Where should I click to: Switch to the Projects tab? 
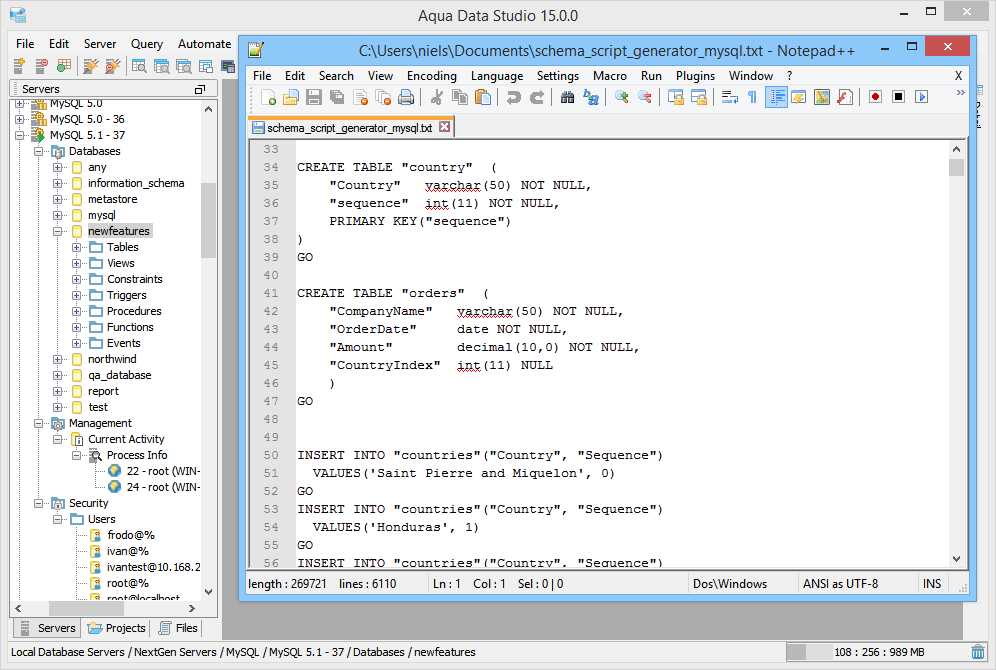117,628
